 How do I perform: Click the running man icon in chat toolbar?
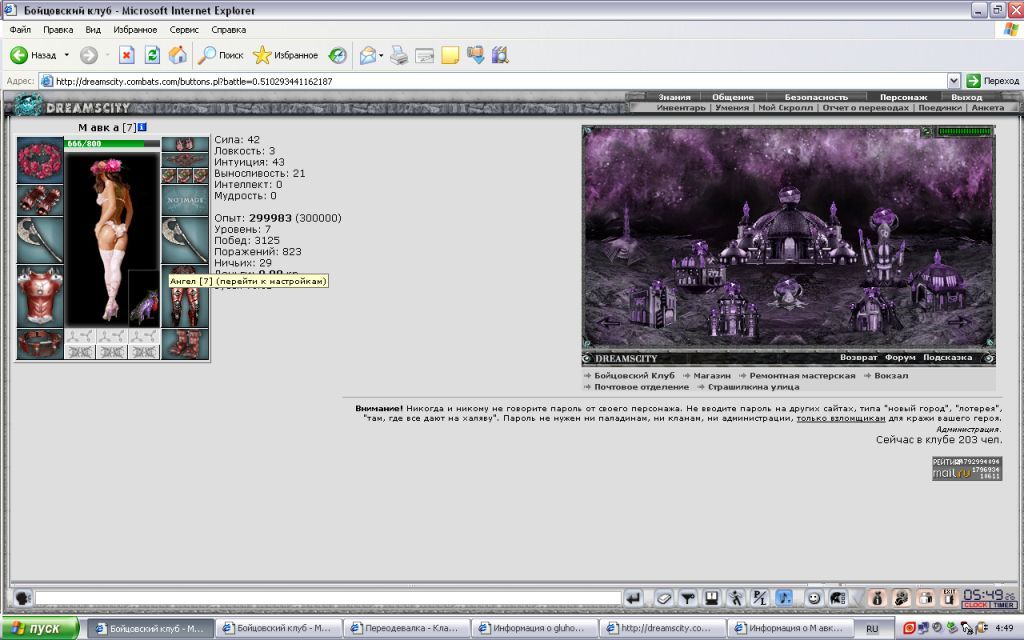pyautogui.click(x=736, y=598)
